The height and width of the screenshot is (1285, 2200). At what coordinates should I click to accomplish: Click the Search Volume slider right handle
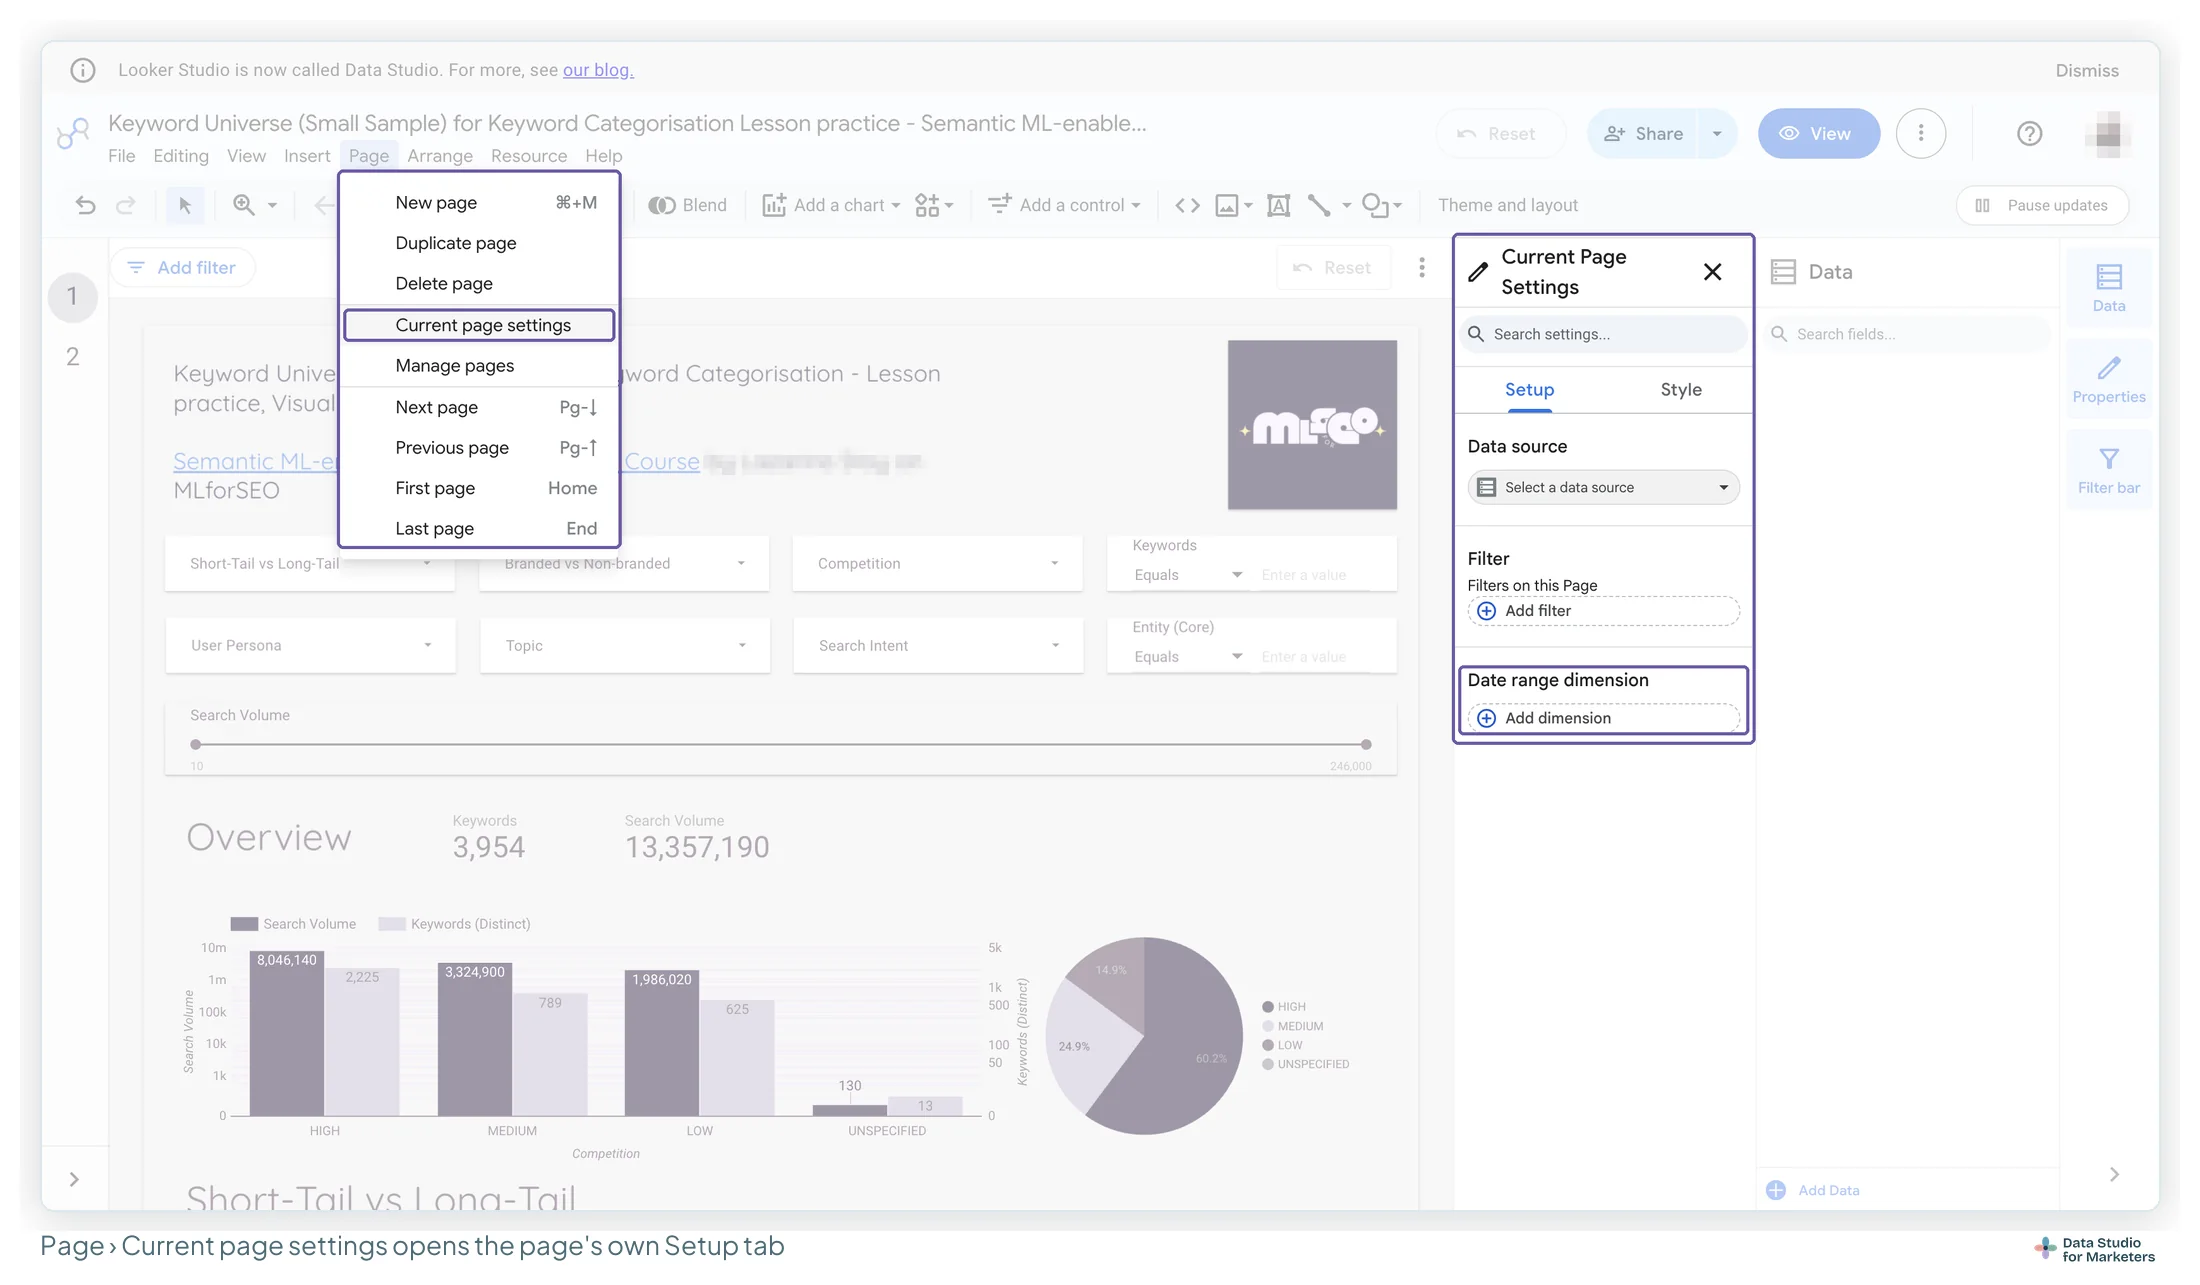point(1366,744)
